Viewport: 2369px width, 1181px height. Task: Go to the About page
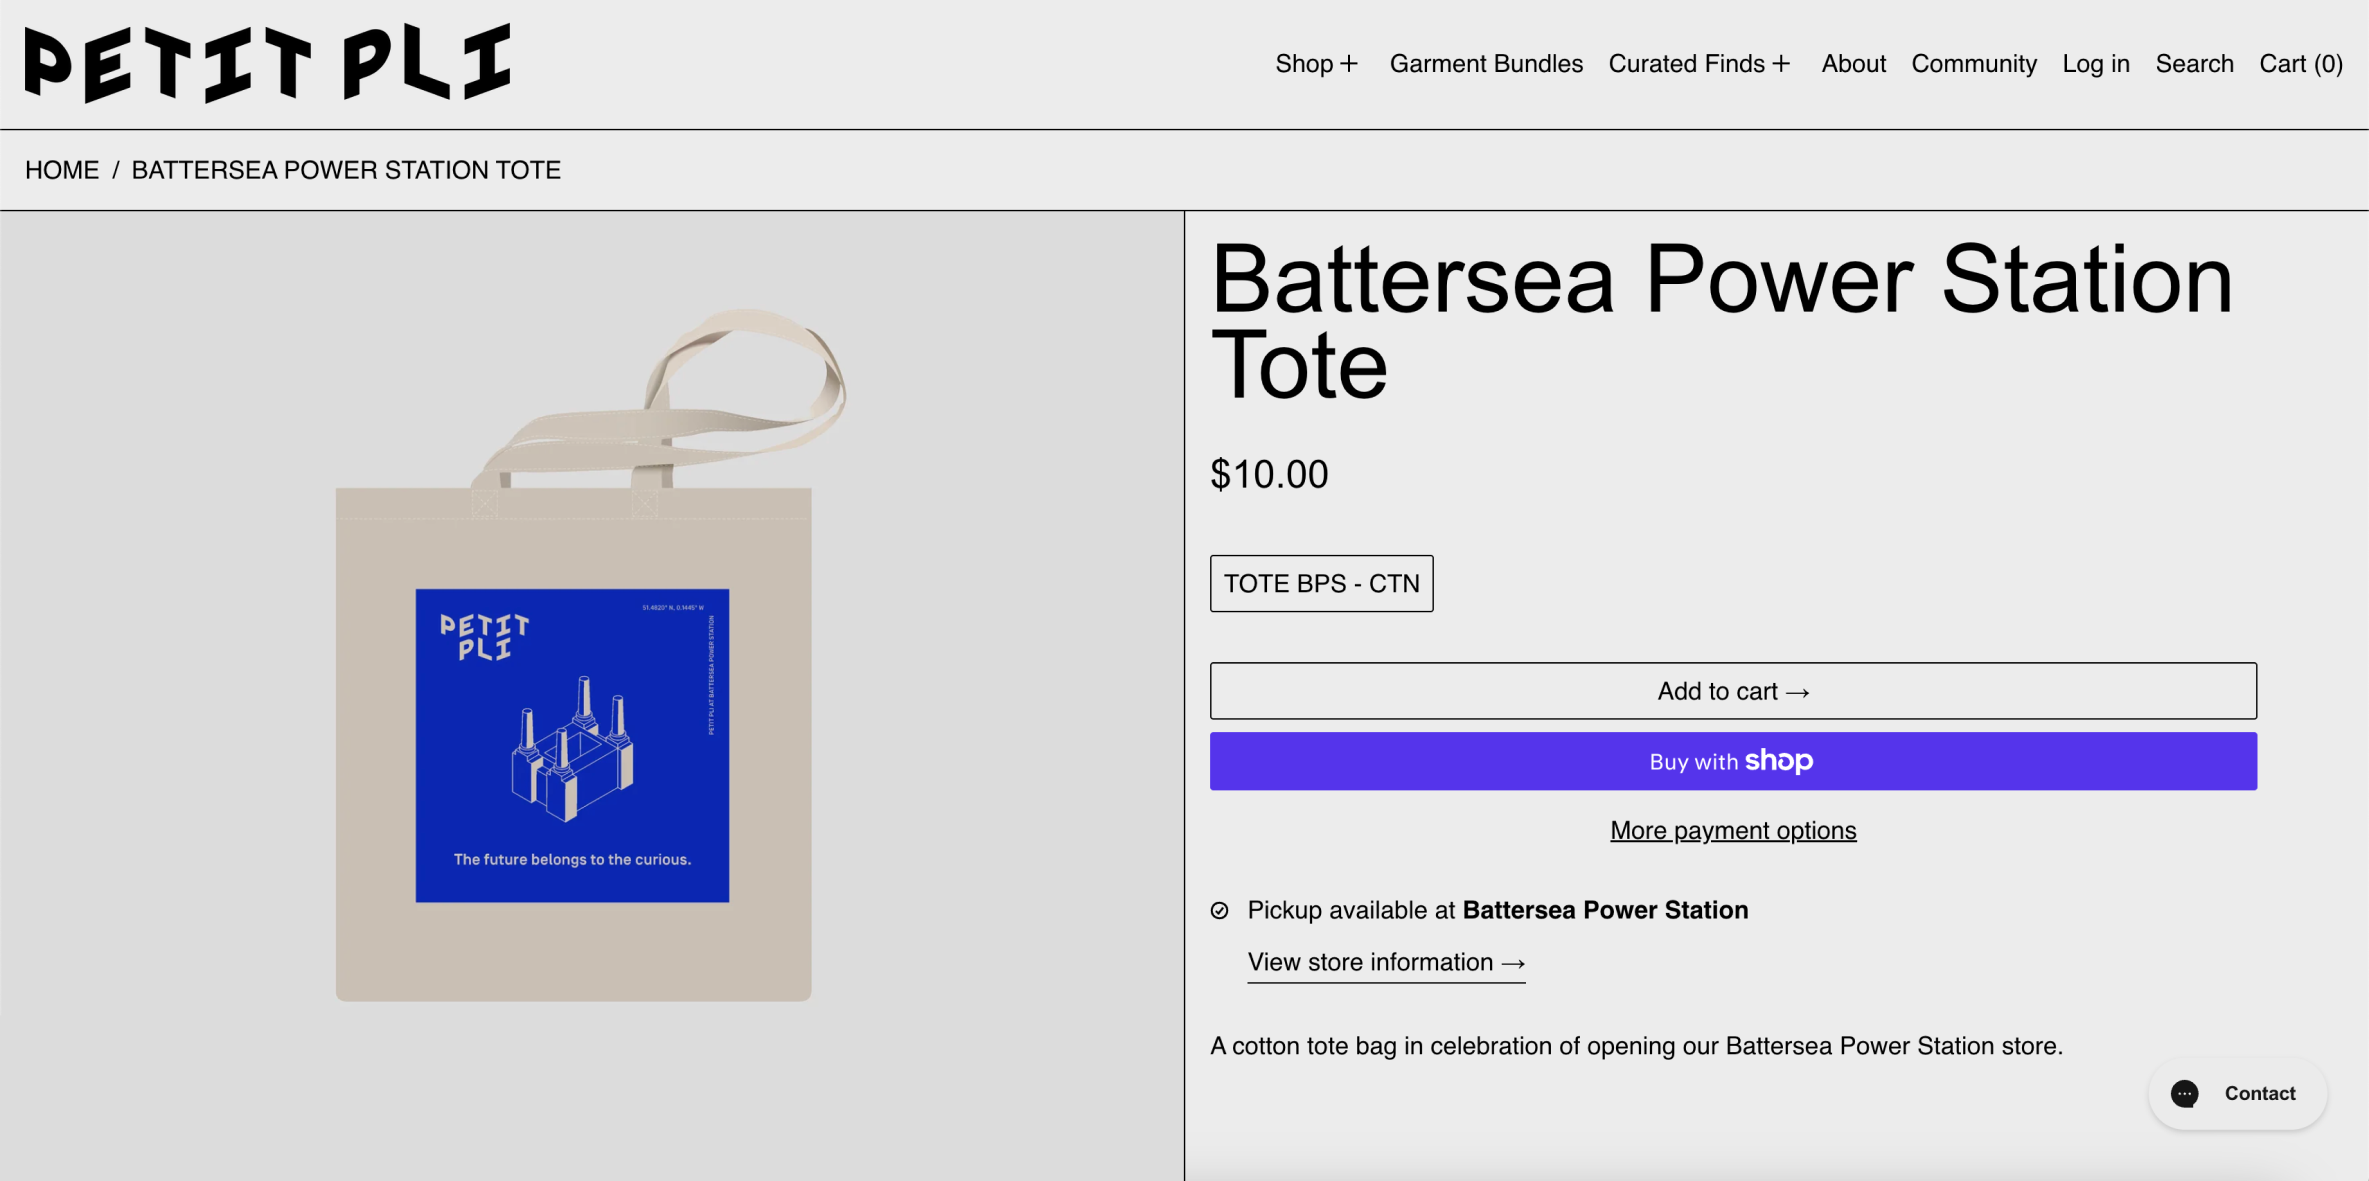[1853, 64]
